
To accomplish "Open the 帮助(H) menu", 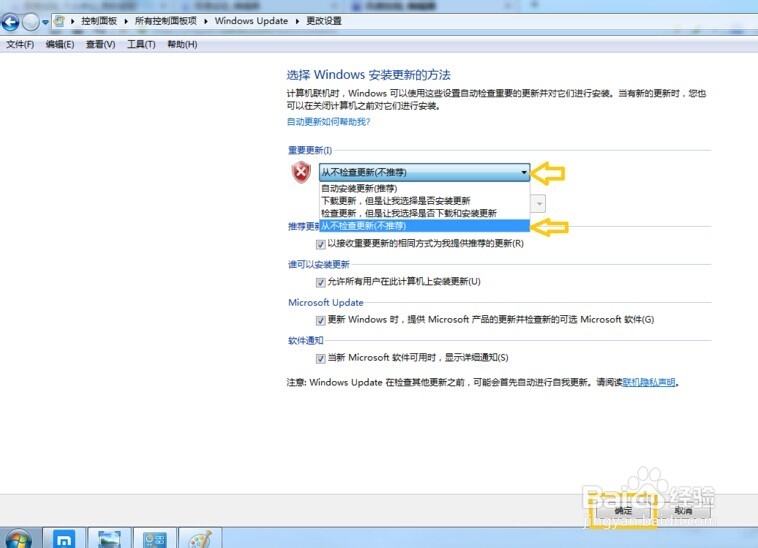I will (x=182, y=44).
